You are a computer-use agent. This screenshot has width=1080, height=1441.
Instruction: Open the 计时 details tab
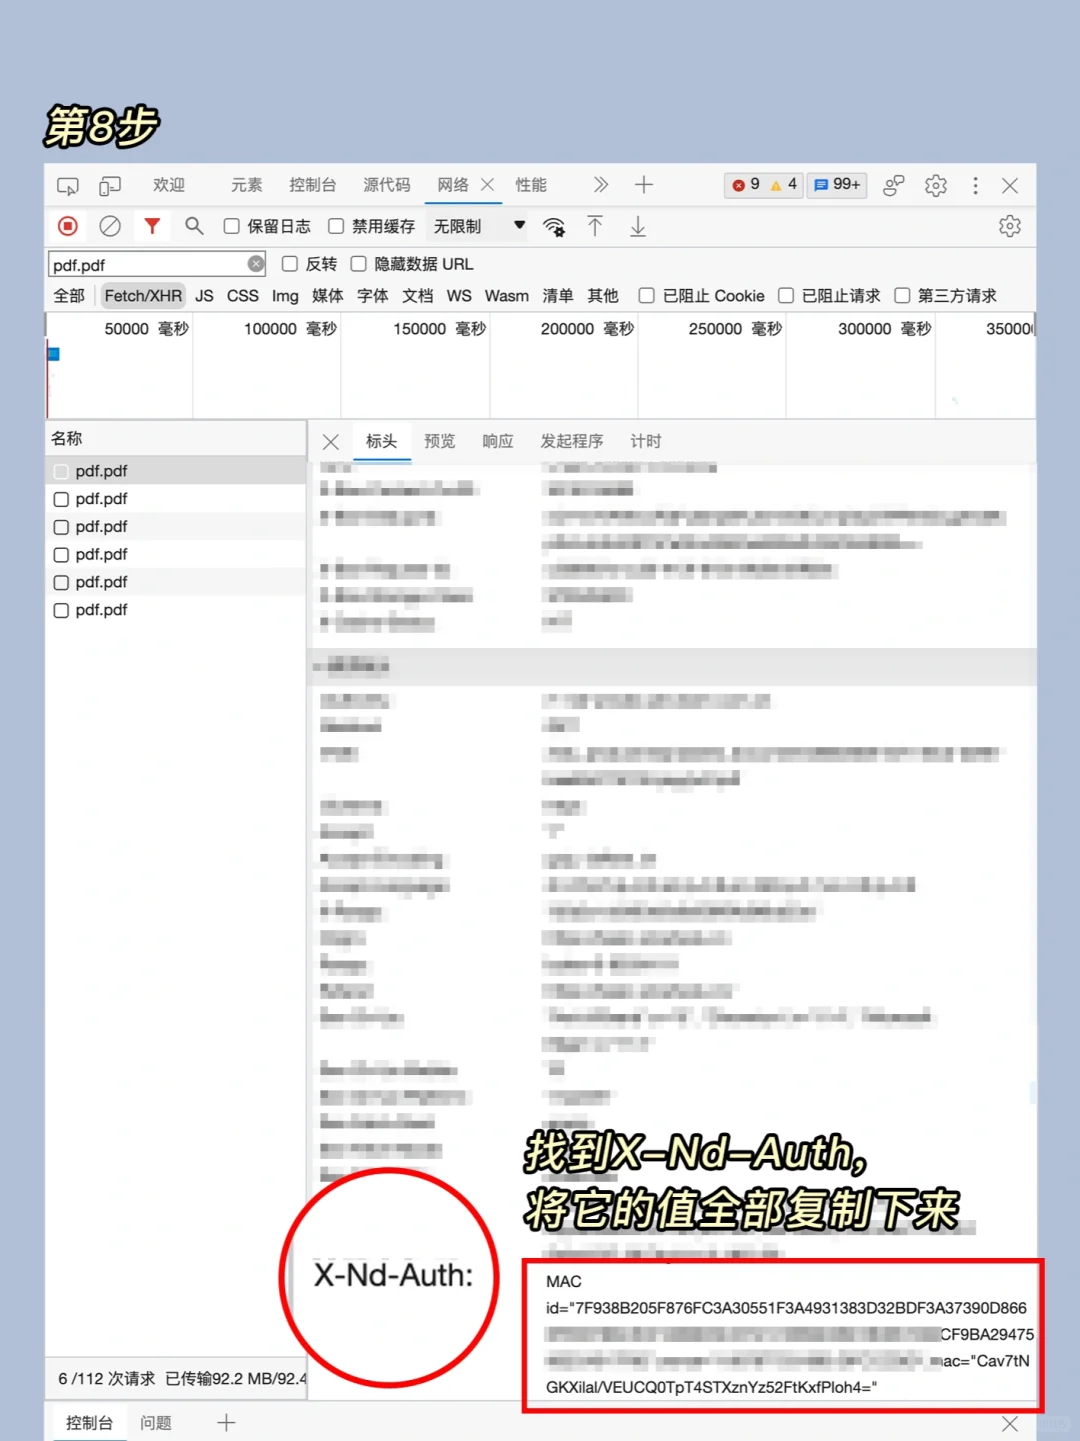(x=646, y=441)
